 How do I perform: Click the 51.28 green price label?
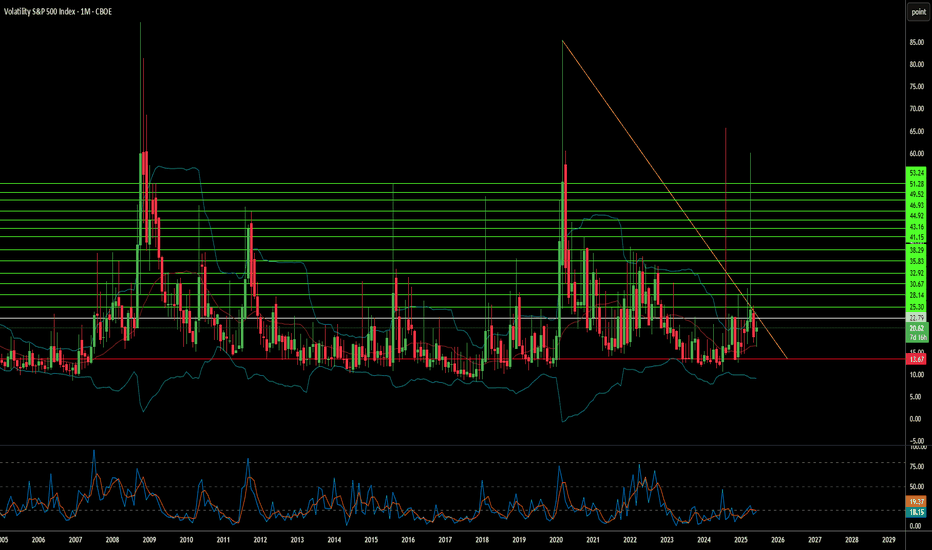[x=917, y=184]
